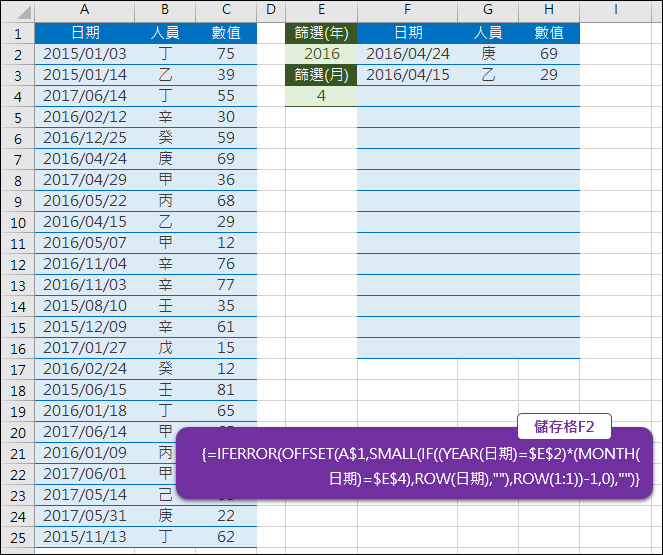Select date cell 2016/04/24 in column A

[x=85, y=159]
